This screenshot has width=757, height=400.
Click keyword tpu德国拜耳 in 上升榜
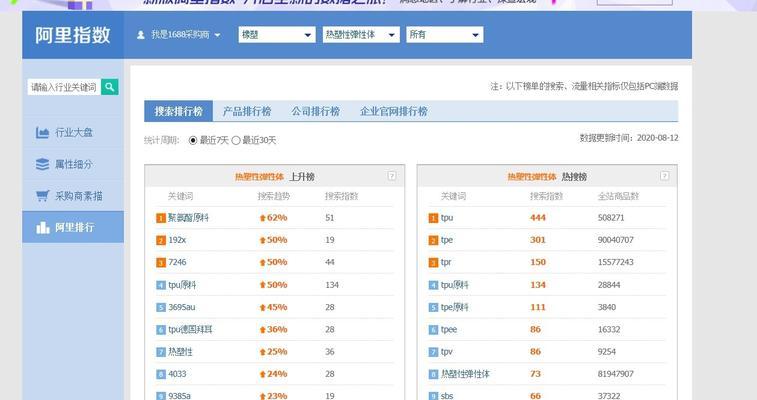(190, 330)
